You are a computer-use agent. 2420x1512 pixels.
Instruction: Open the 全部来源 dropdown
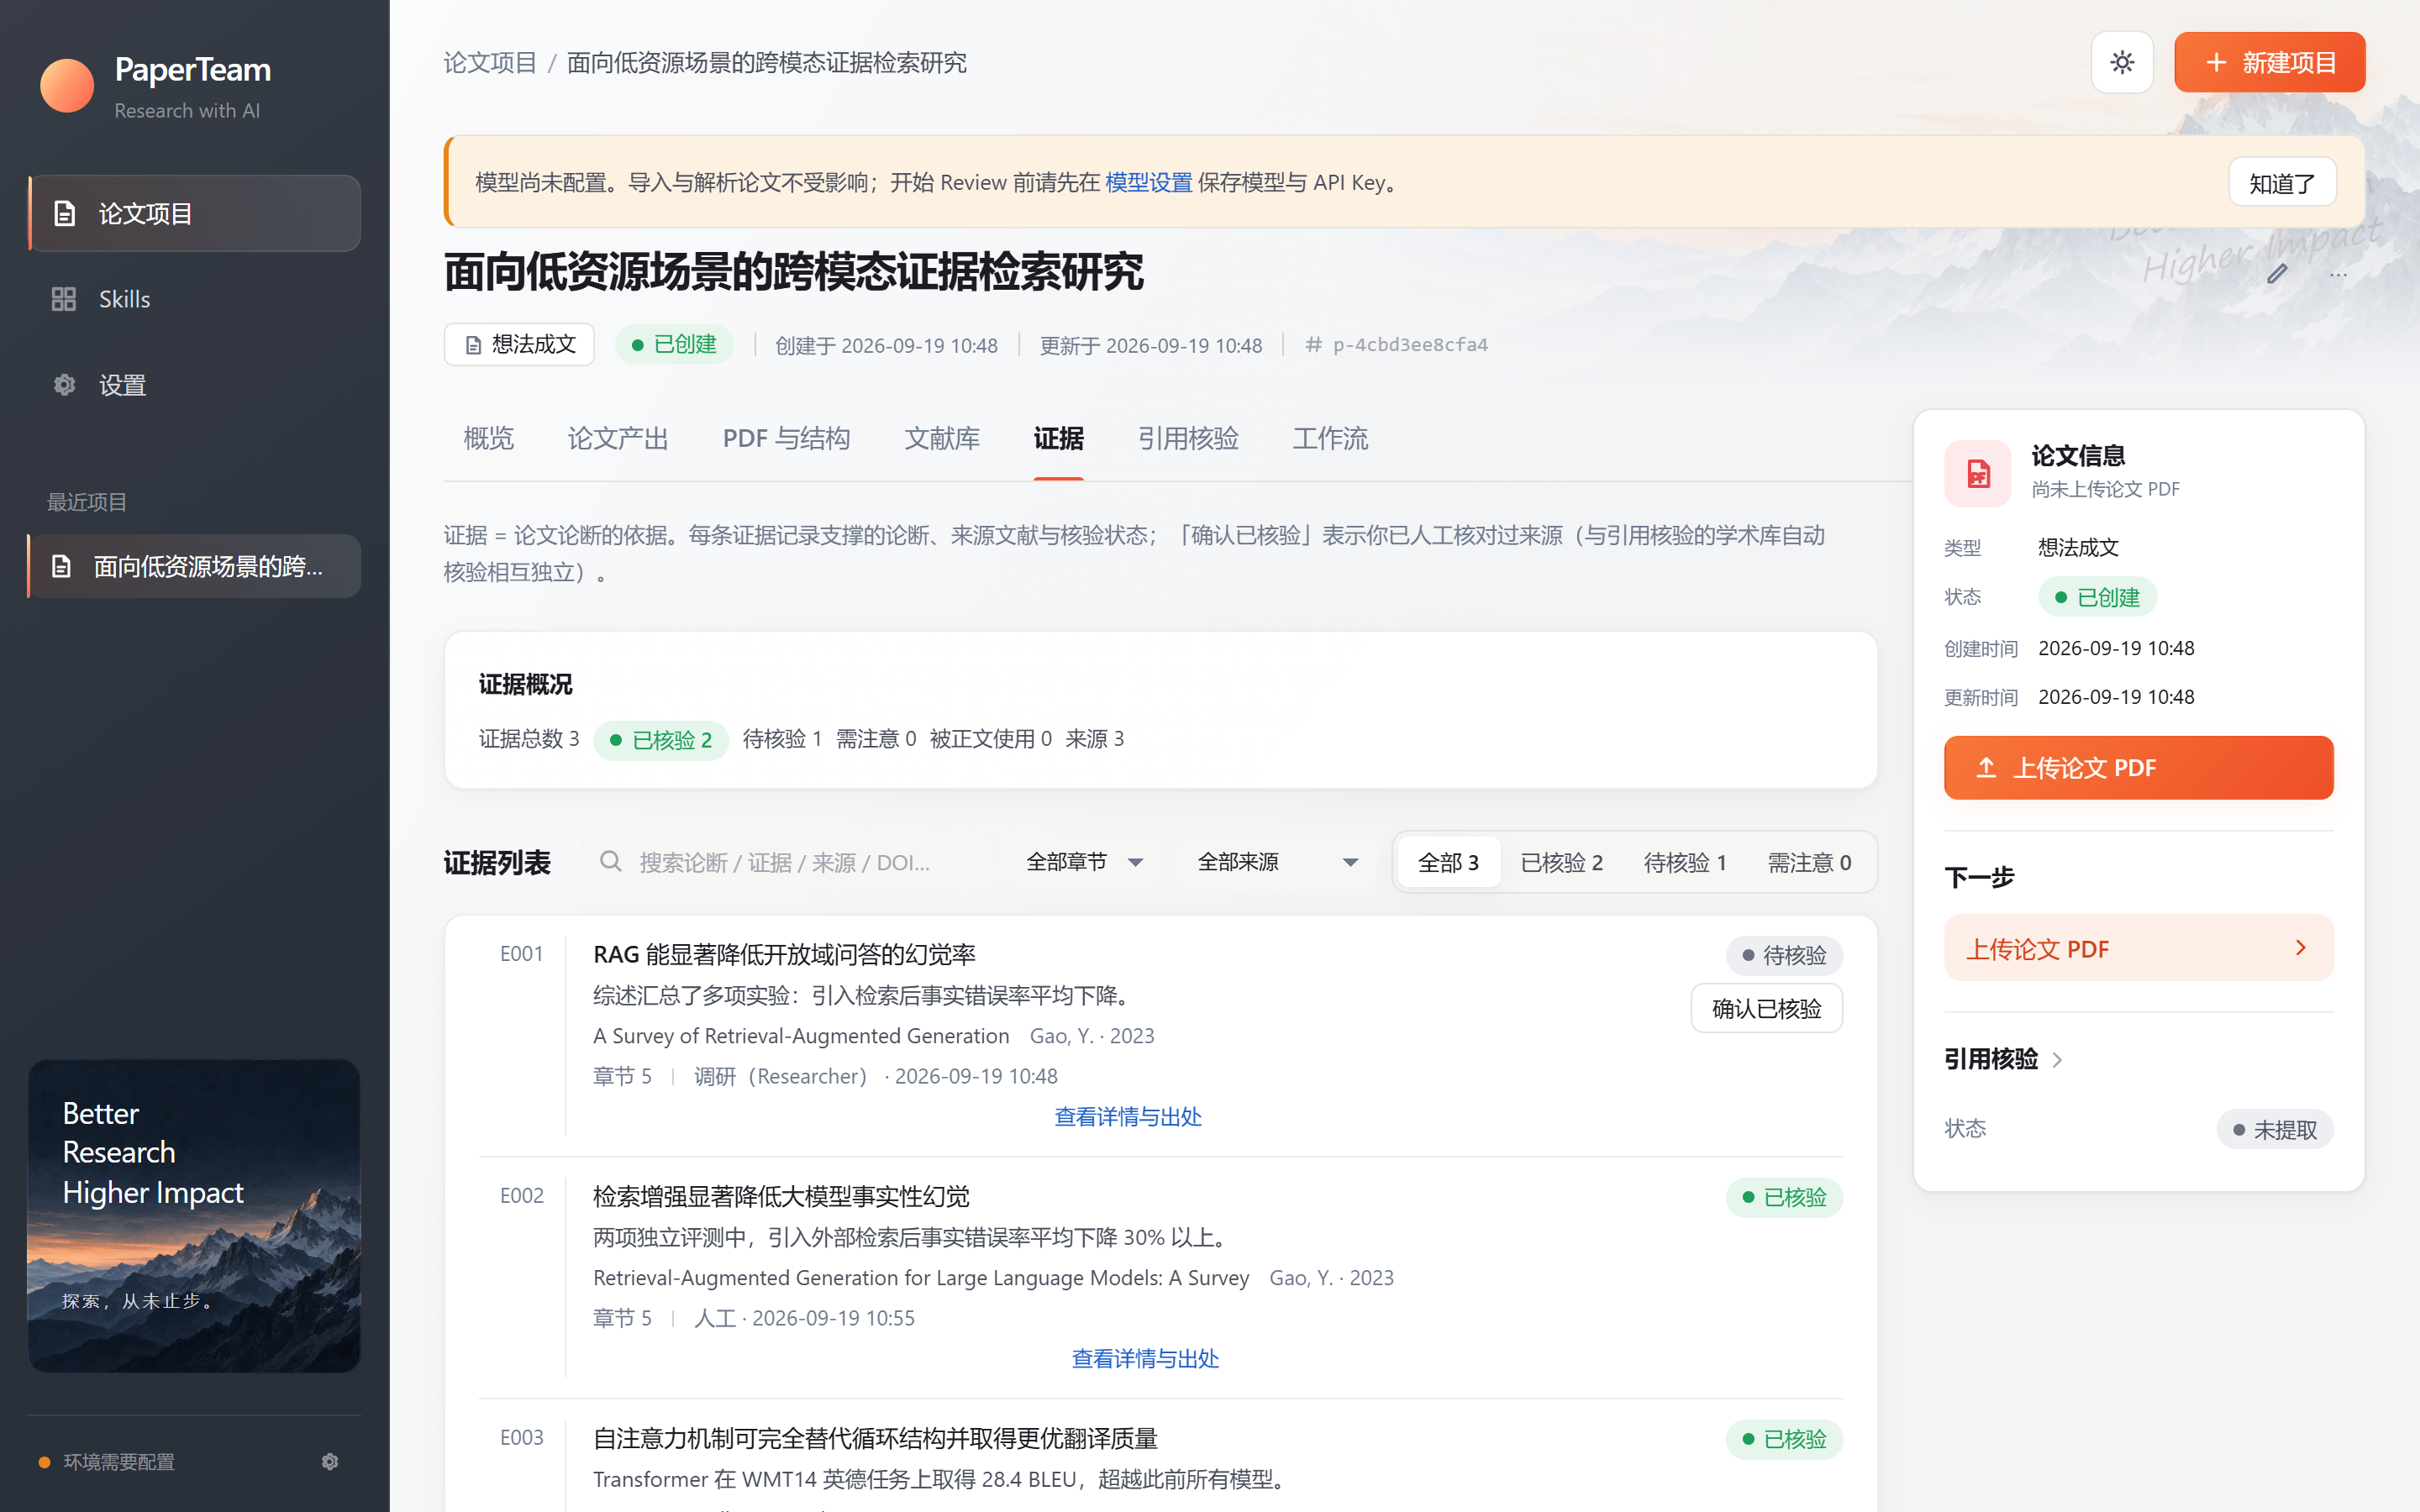pos(1278,862)
